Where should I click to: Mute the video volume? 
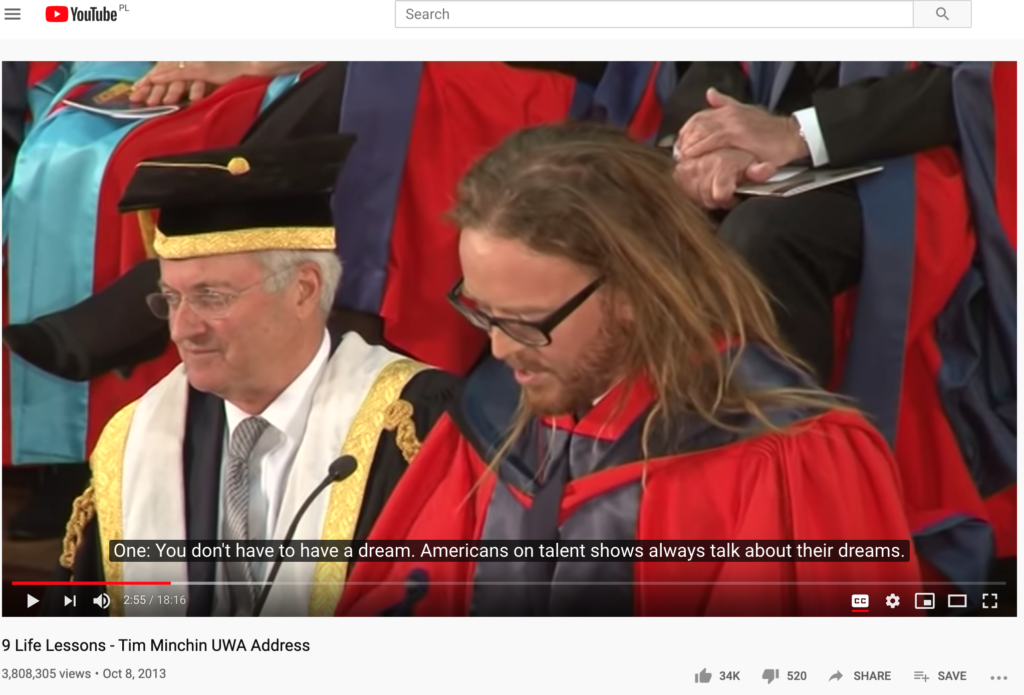101,600
